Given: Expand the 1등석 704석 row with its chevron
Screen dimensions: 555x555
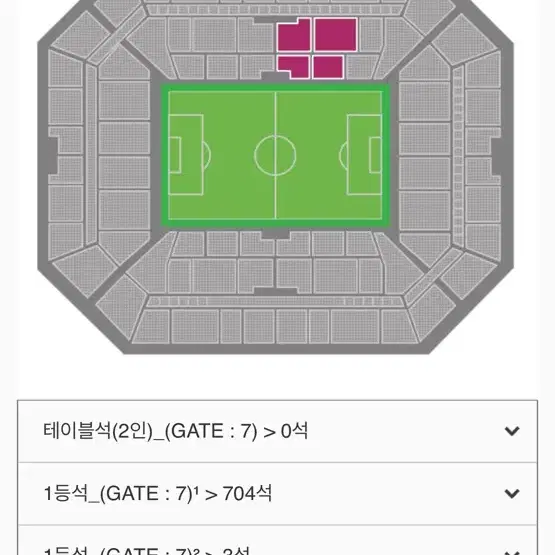Looking at the screenshot, I should tap(512, 493).
